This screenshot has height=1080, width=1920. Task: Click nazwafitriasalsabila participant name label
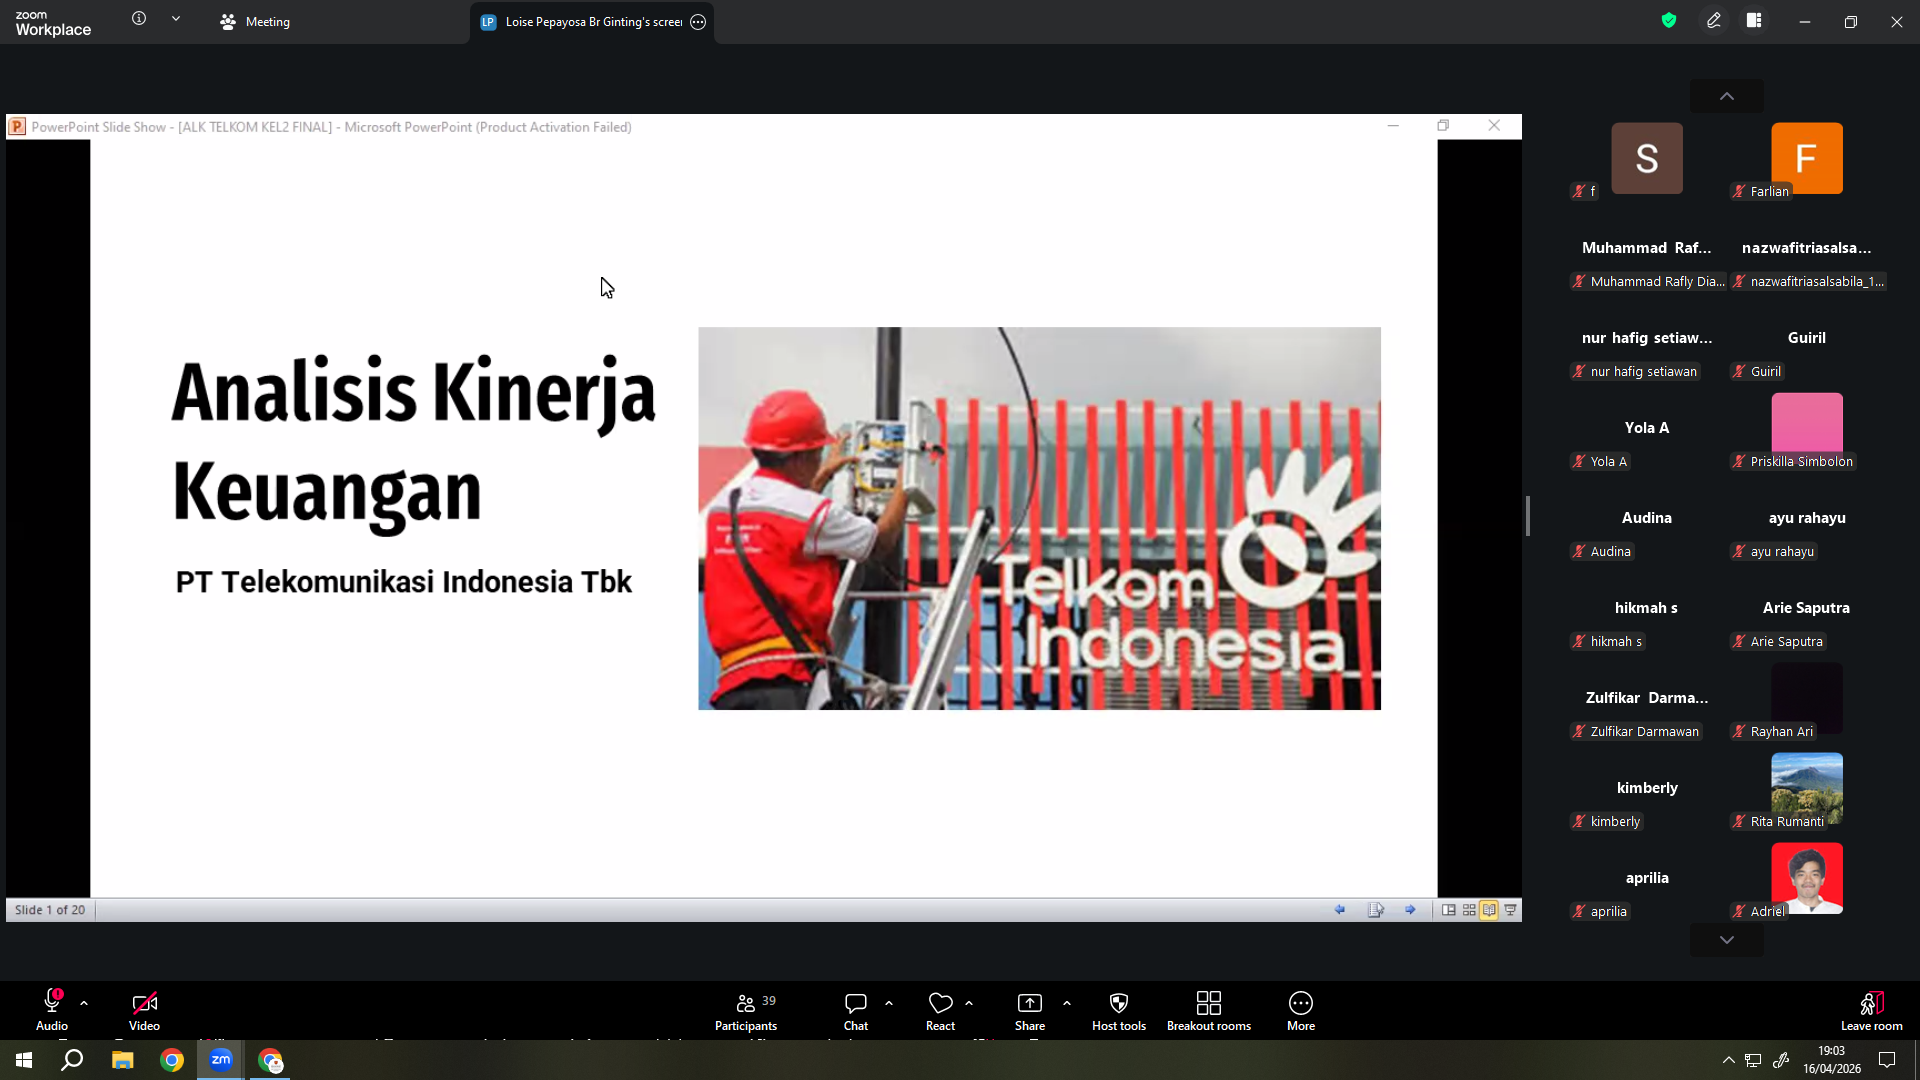(x=1808, y=282)
